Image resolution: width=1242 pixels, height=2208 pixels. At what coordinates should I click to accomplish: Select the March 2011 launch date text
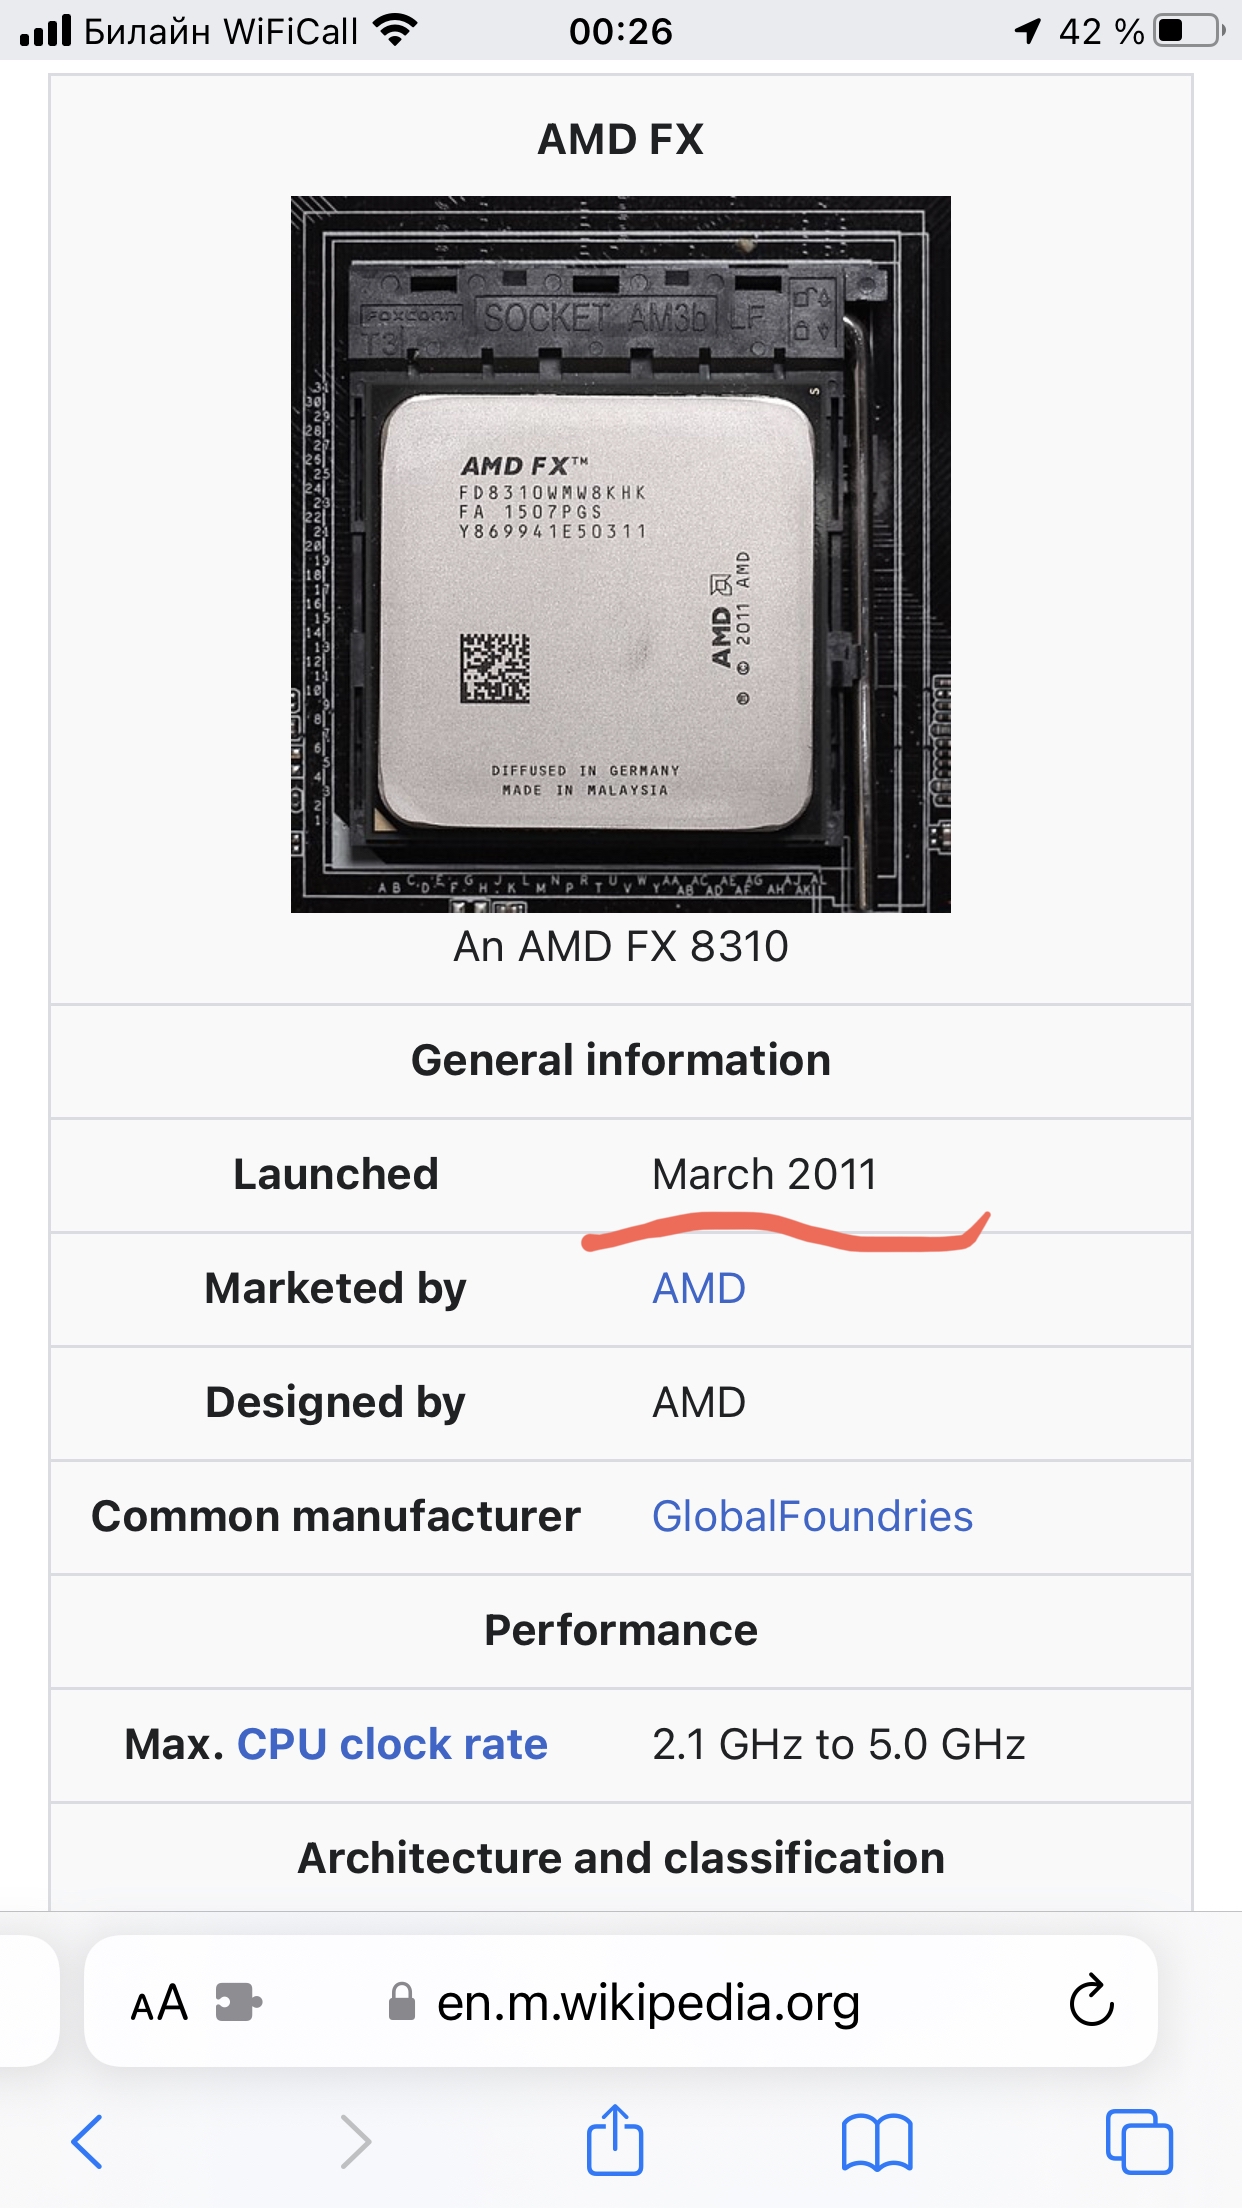[x=764, y=1174]
